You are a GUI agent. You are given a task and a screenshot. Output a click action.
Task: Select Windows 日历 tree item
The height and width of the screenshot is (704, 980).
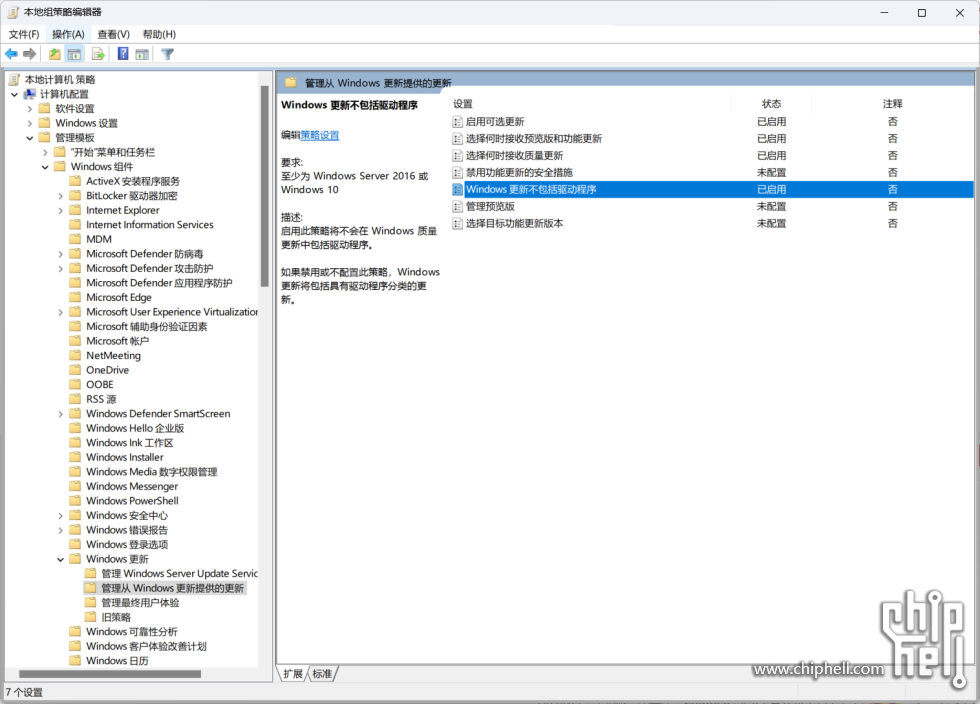(x=118, y=661)
